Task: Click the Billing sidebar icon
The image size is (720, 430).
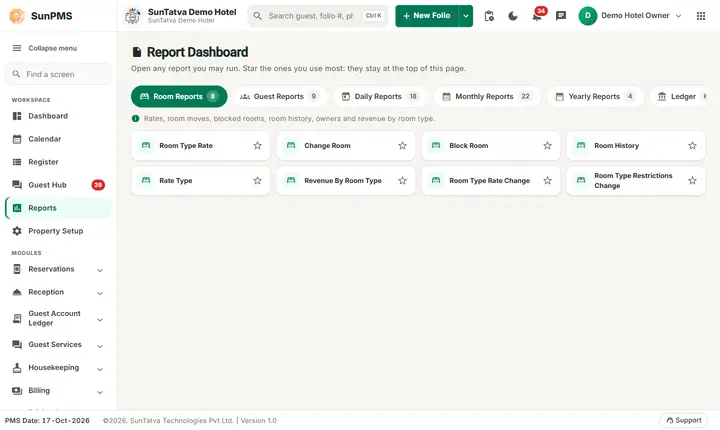Action: [17, 390]
